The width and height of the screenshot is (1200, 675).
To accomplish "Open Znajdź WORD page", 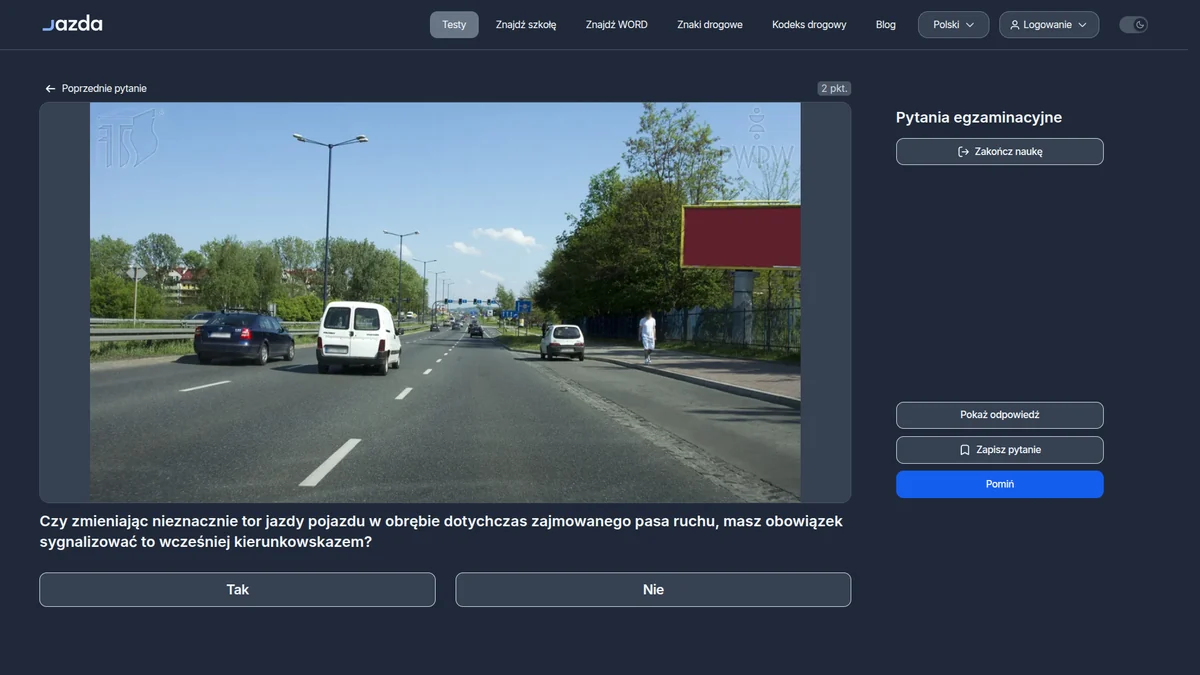I will point(617,25).
